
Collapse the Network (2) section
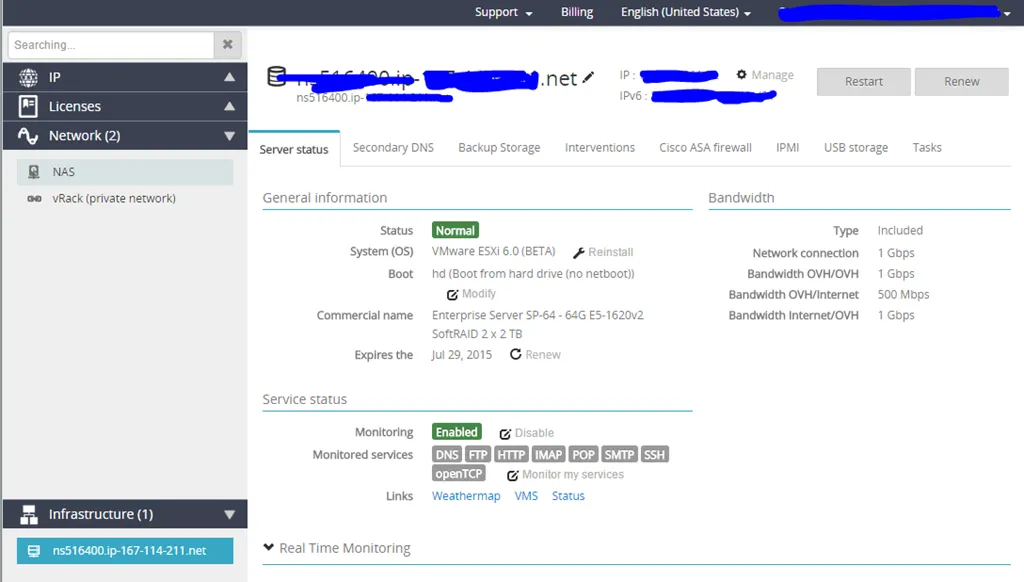[x=229, y=136]
